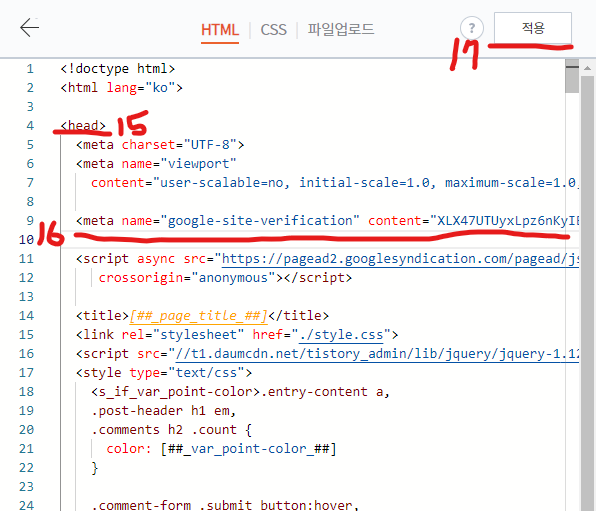The image size is (596, 511).
Task: Click the closing brace on line 22
Action: 95,468
